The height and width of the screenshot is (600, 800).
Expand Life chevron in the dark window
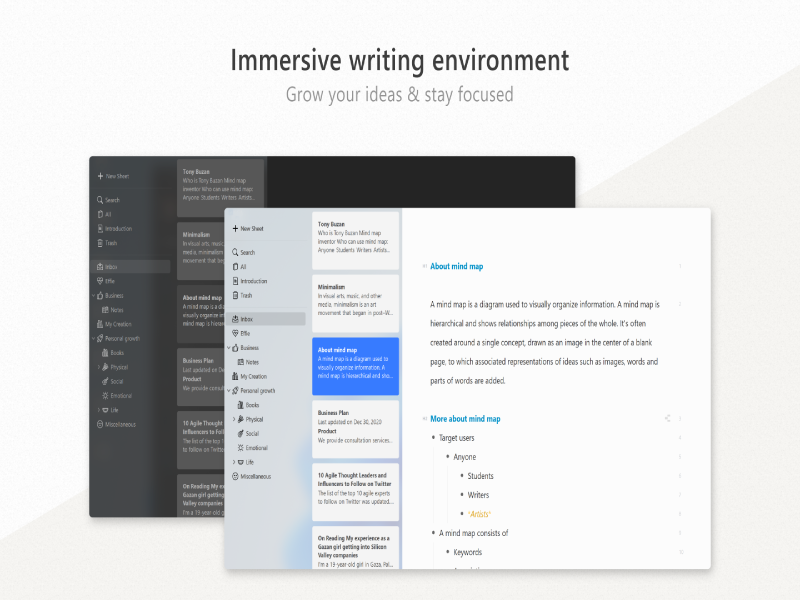[x=98, y=409]
